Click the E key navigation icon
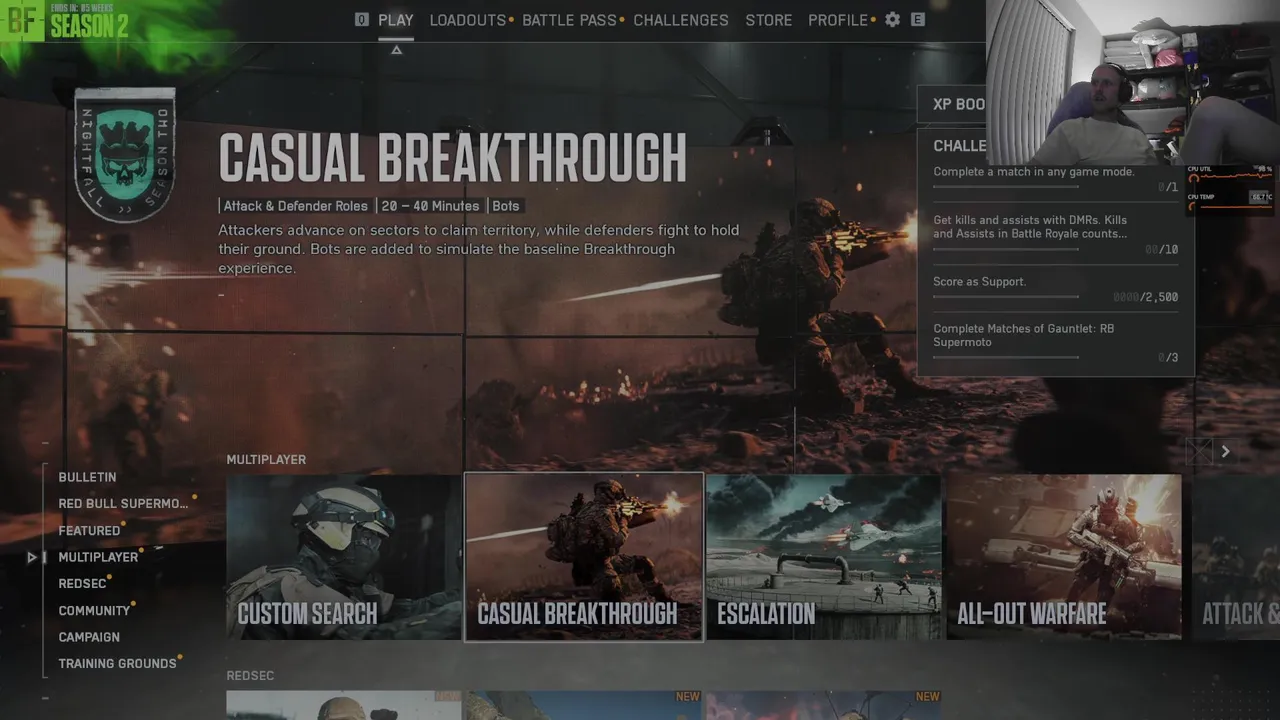 [918, 19]
